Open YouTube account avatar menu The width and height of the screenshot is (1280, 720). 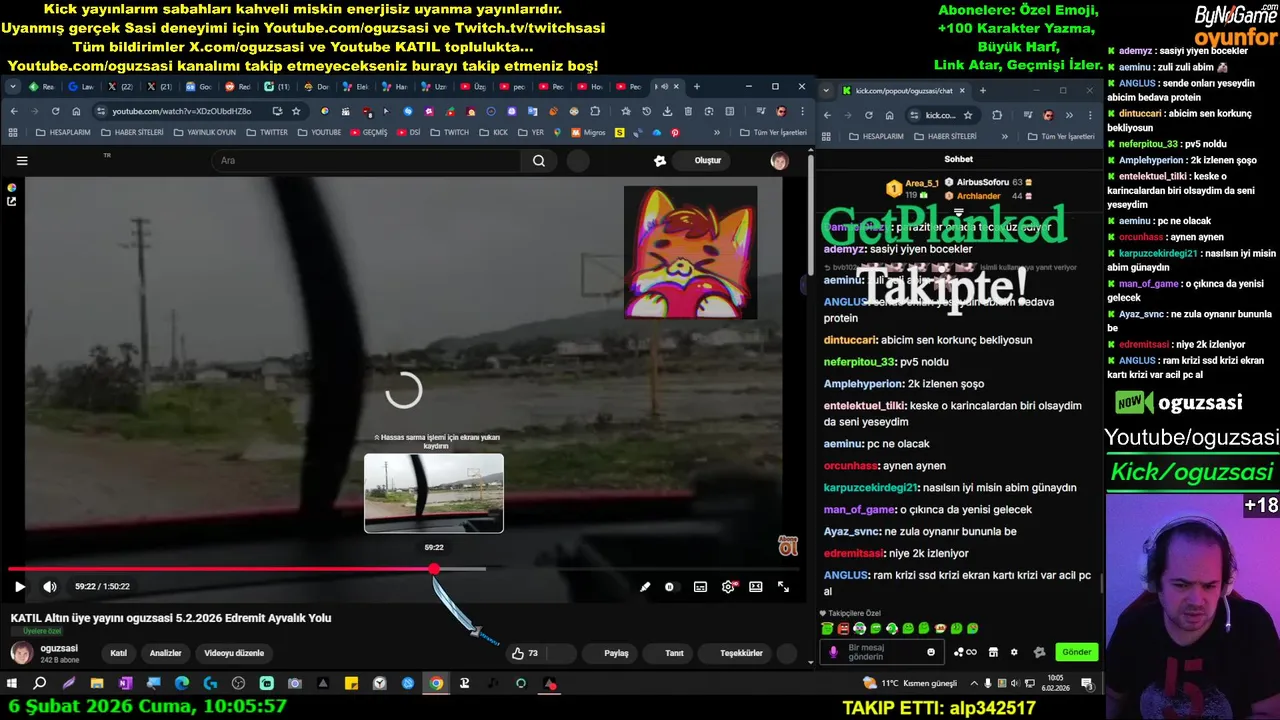pos(779,160)
